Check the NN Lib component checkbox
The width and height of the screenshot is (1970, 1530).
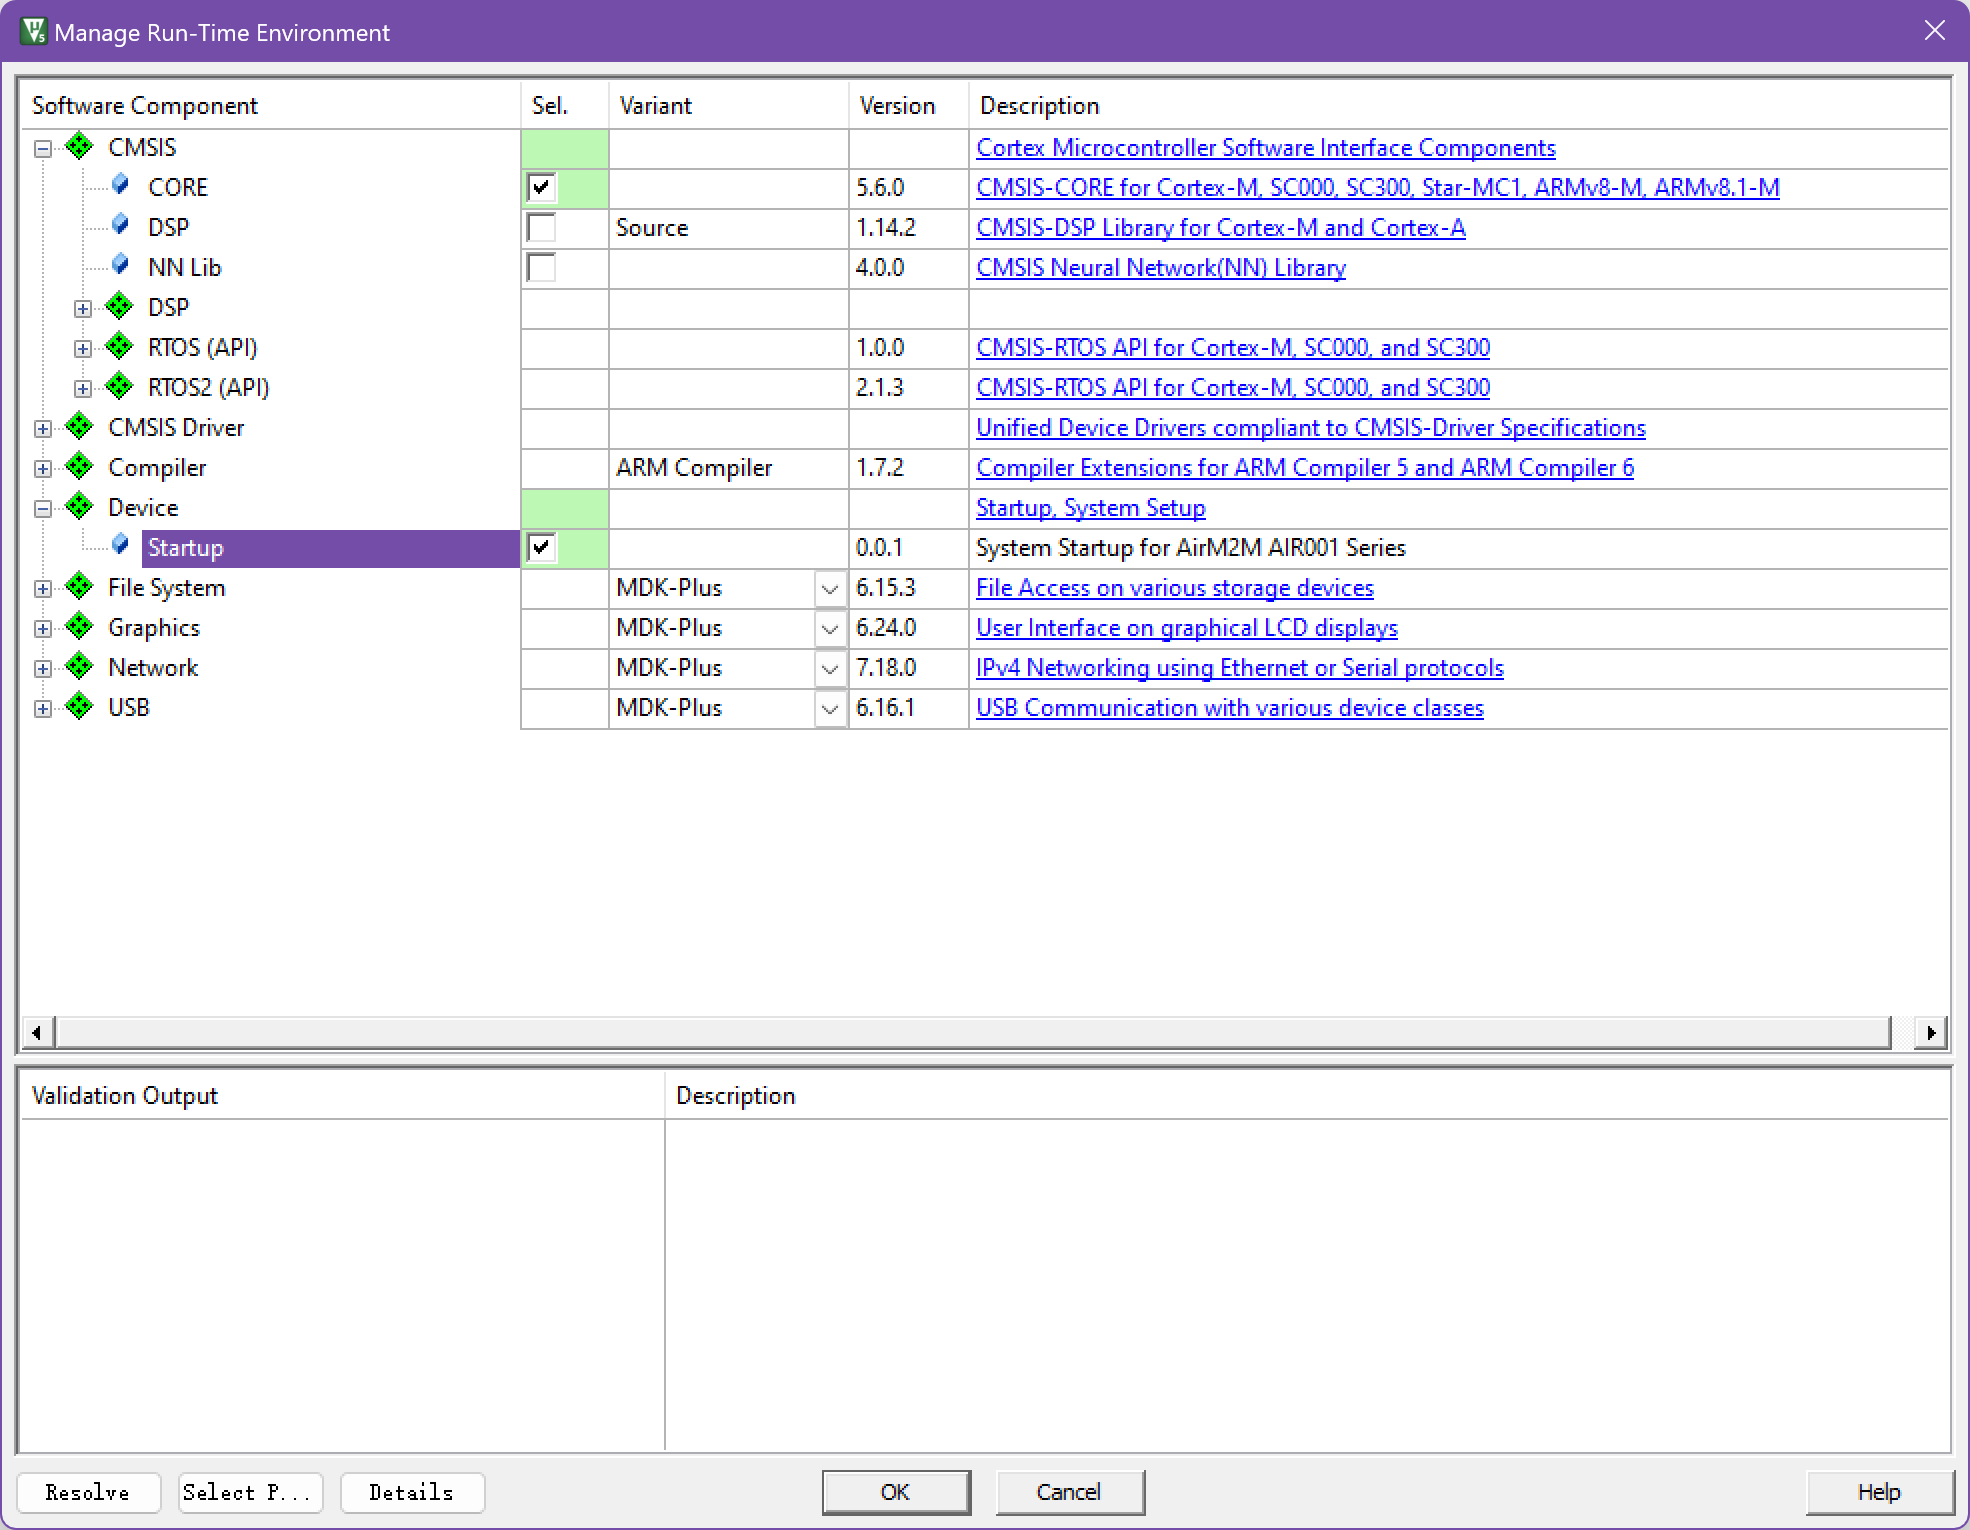tap(541, 267)
